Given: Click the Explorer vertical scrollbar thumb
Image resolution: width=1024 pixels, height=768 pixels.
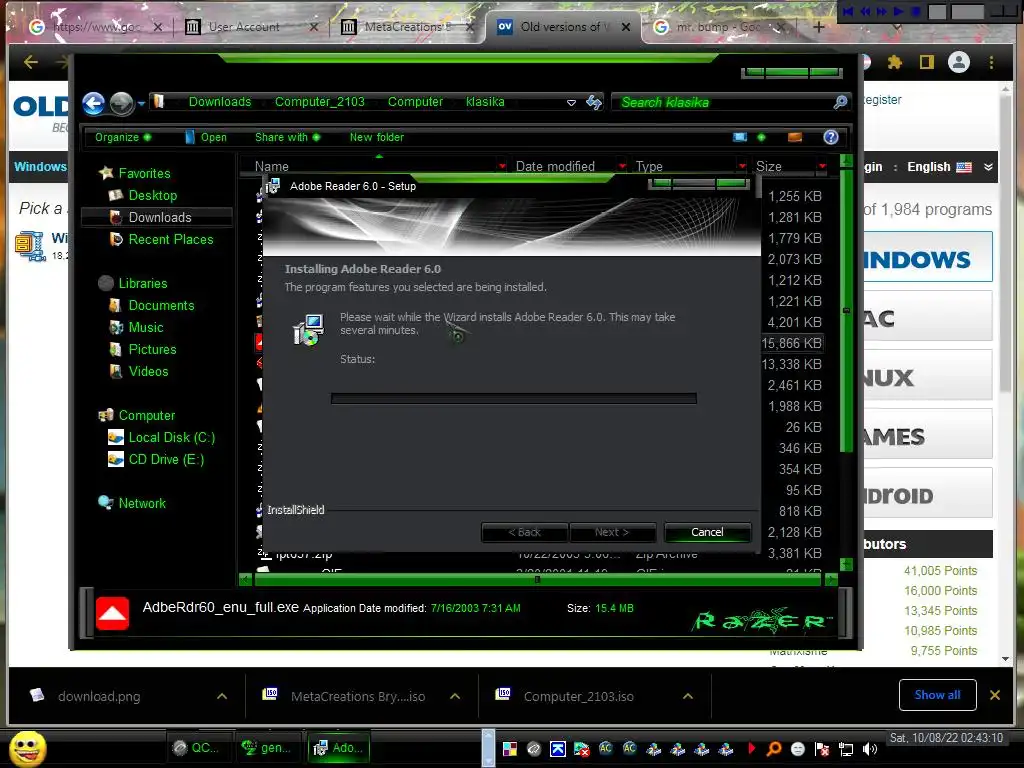Looking at the screenshot, I should point(846,310).
